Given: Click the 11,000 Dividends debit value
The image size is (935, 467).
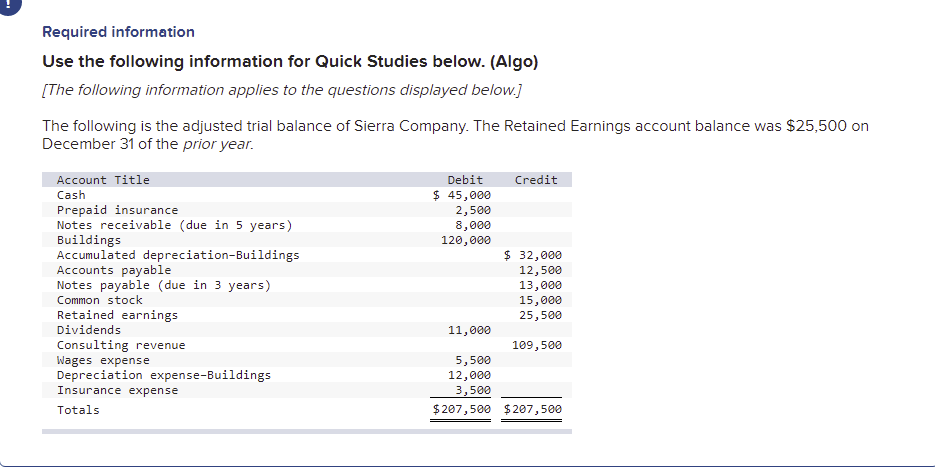Looking at the screenshot, I should point(469,330).
